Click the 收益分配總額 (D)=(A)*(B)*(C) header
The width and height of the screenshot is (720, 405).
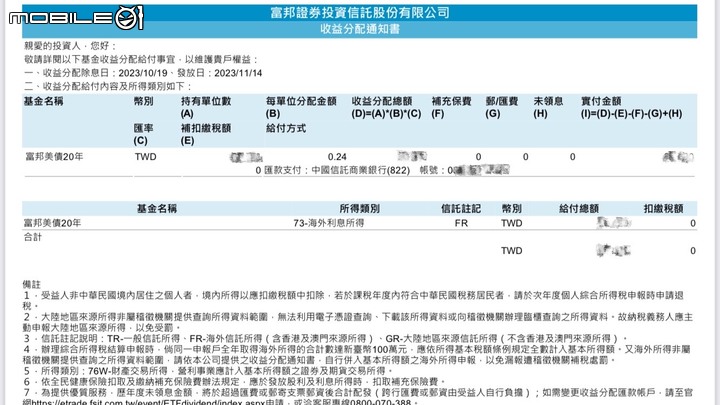click(386, 107)
